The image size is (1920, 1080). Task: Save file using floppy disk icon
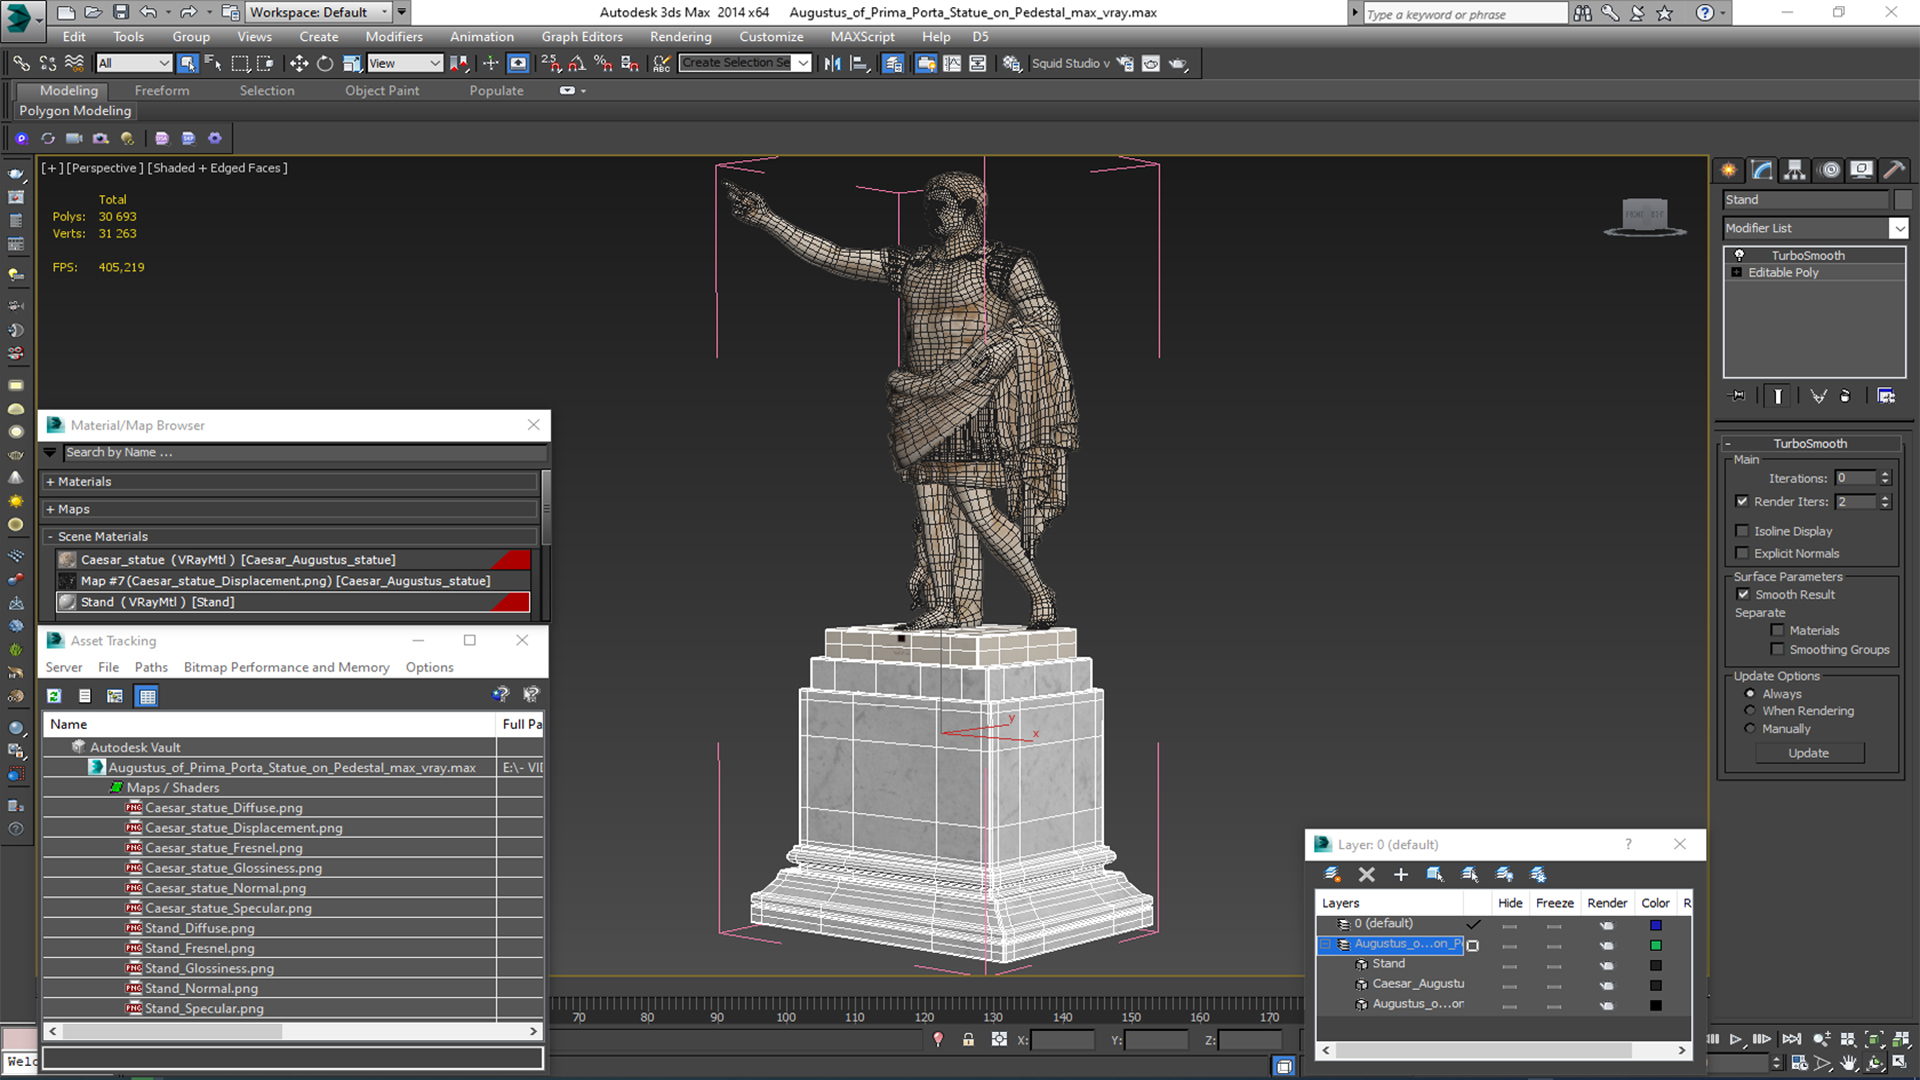(x=121, y=12)
